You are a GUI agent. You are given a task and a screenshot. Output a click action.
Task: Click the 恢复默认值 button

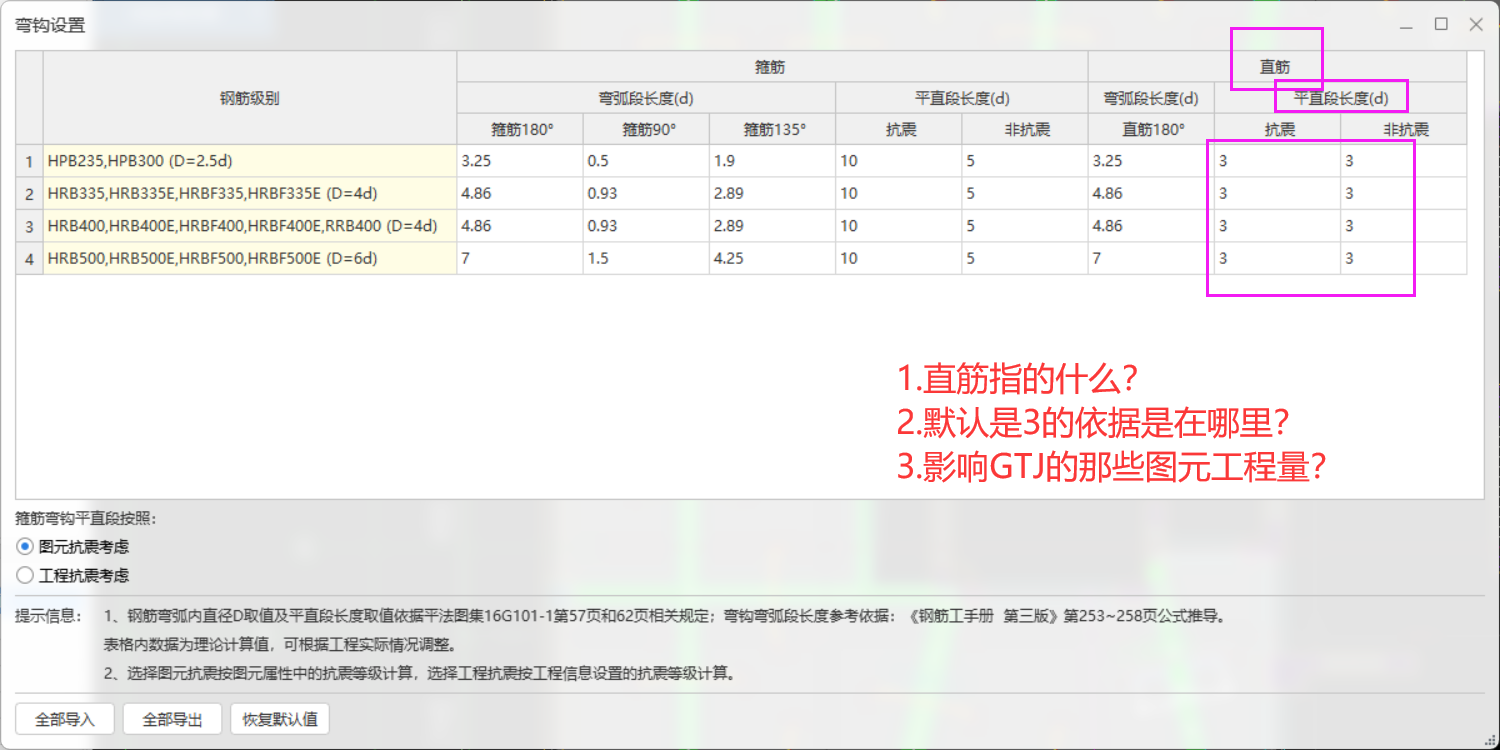pos(280,719)
